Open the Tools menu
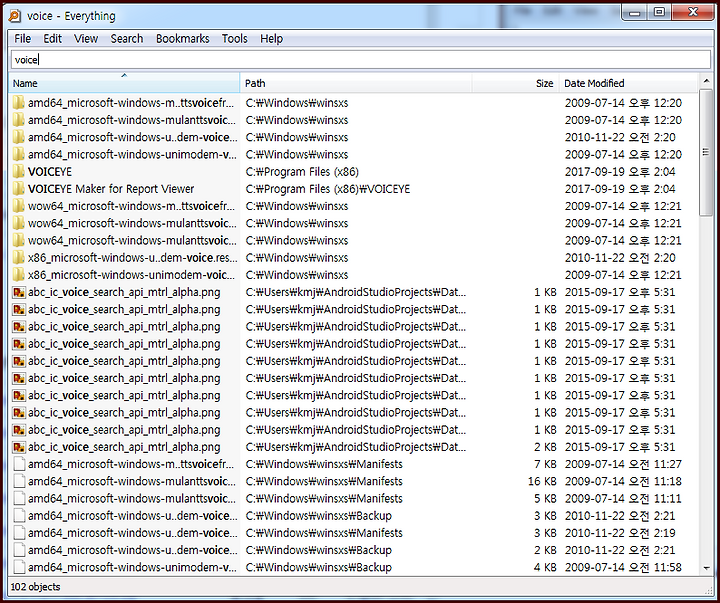This screenshot has height=603, width=720. point(235,39)
